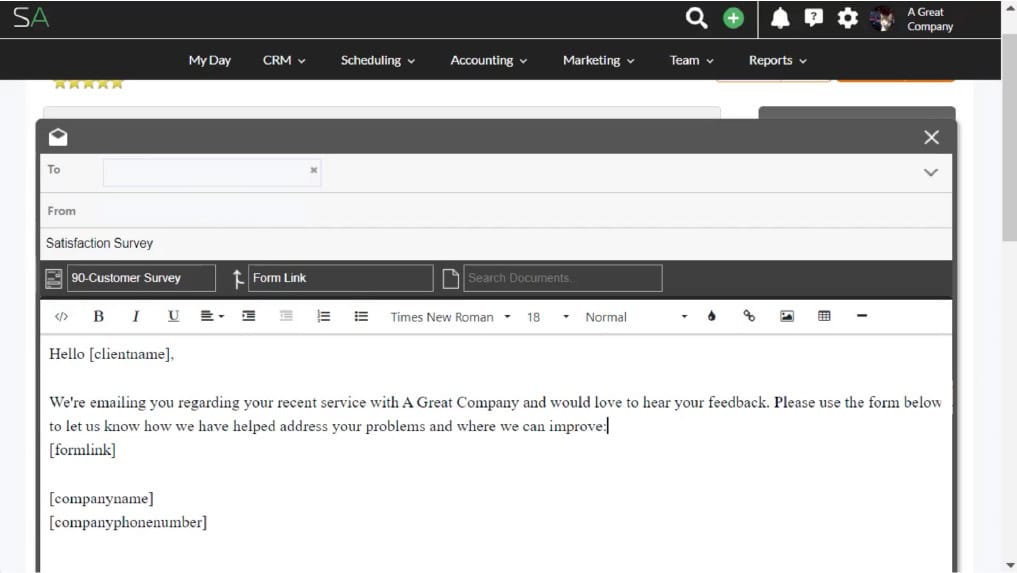
Task: Insert a table into the email
Action: click(824, 316)
